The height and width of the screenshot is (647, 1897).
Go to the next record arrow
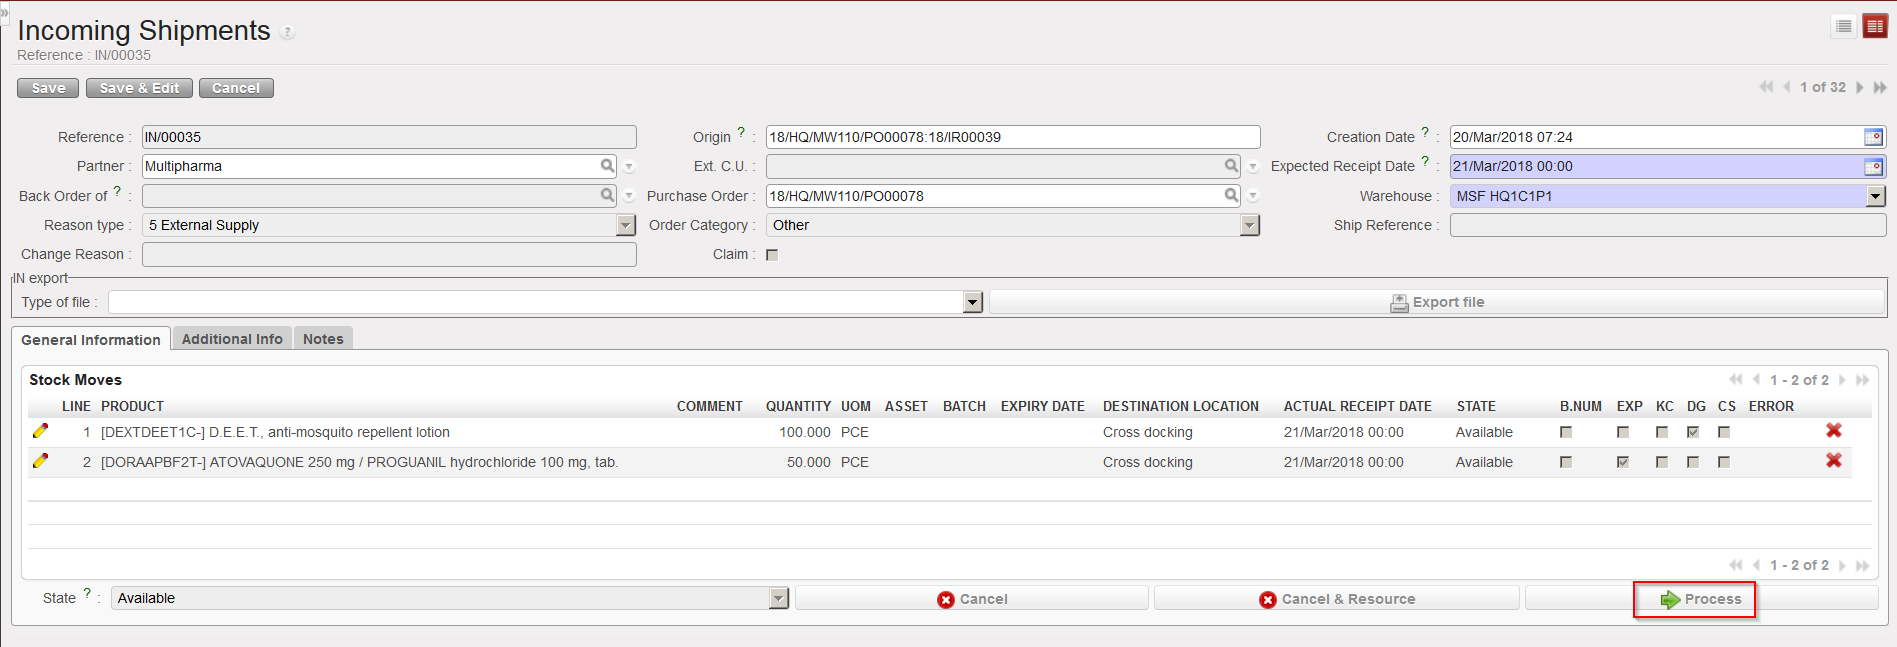click(1860, 88)
